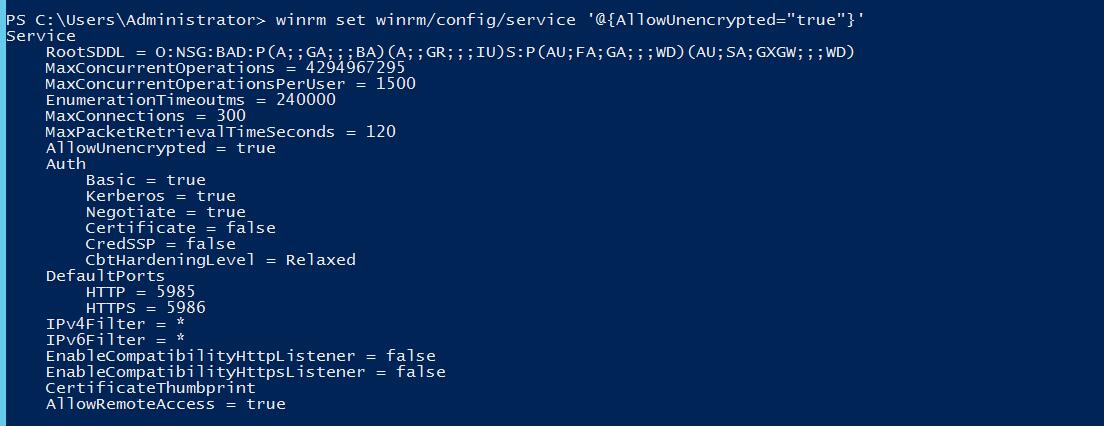The width and height of the screenshot is (1104, 426).
Task: Click the MaxConnections = 300 line
Action: click(146, 115)
